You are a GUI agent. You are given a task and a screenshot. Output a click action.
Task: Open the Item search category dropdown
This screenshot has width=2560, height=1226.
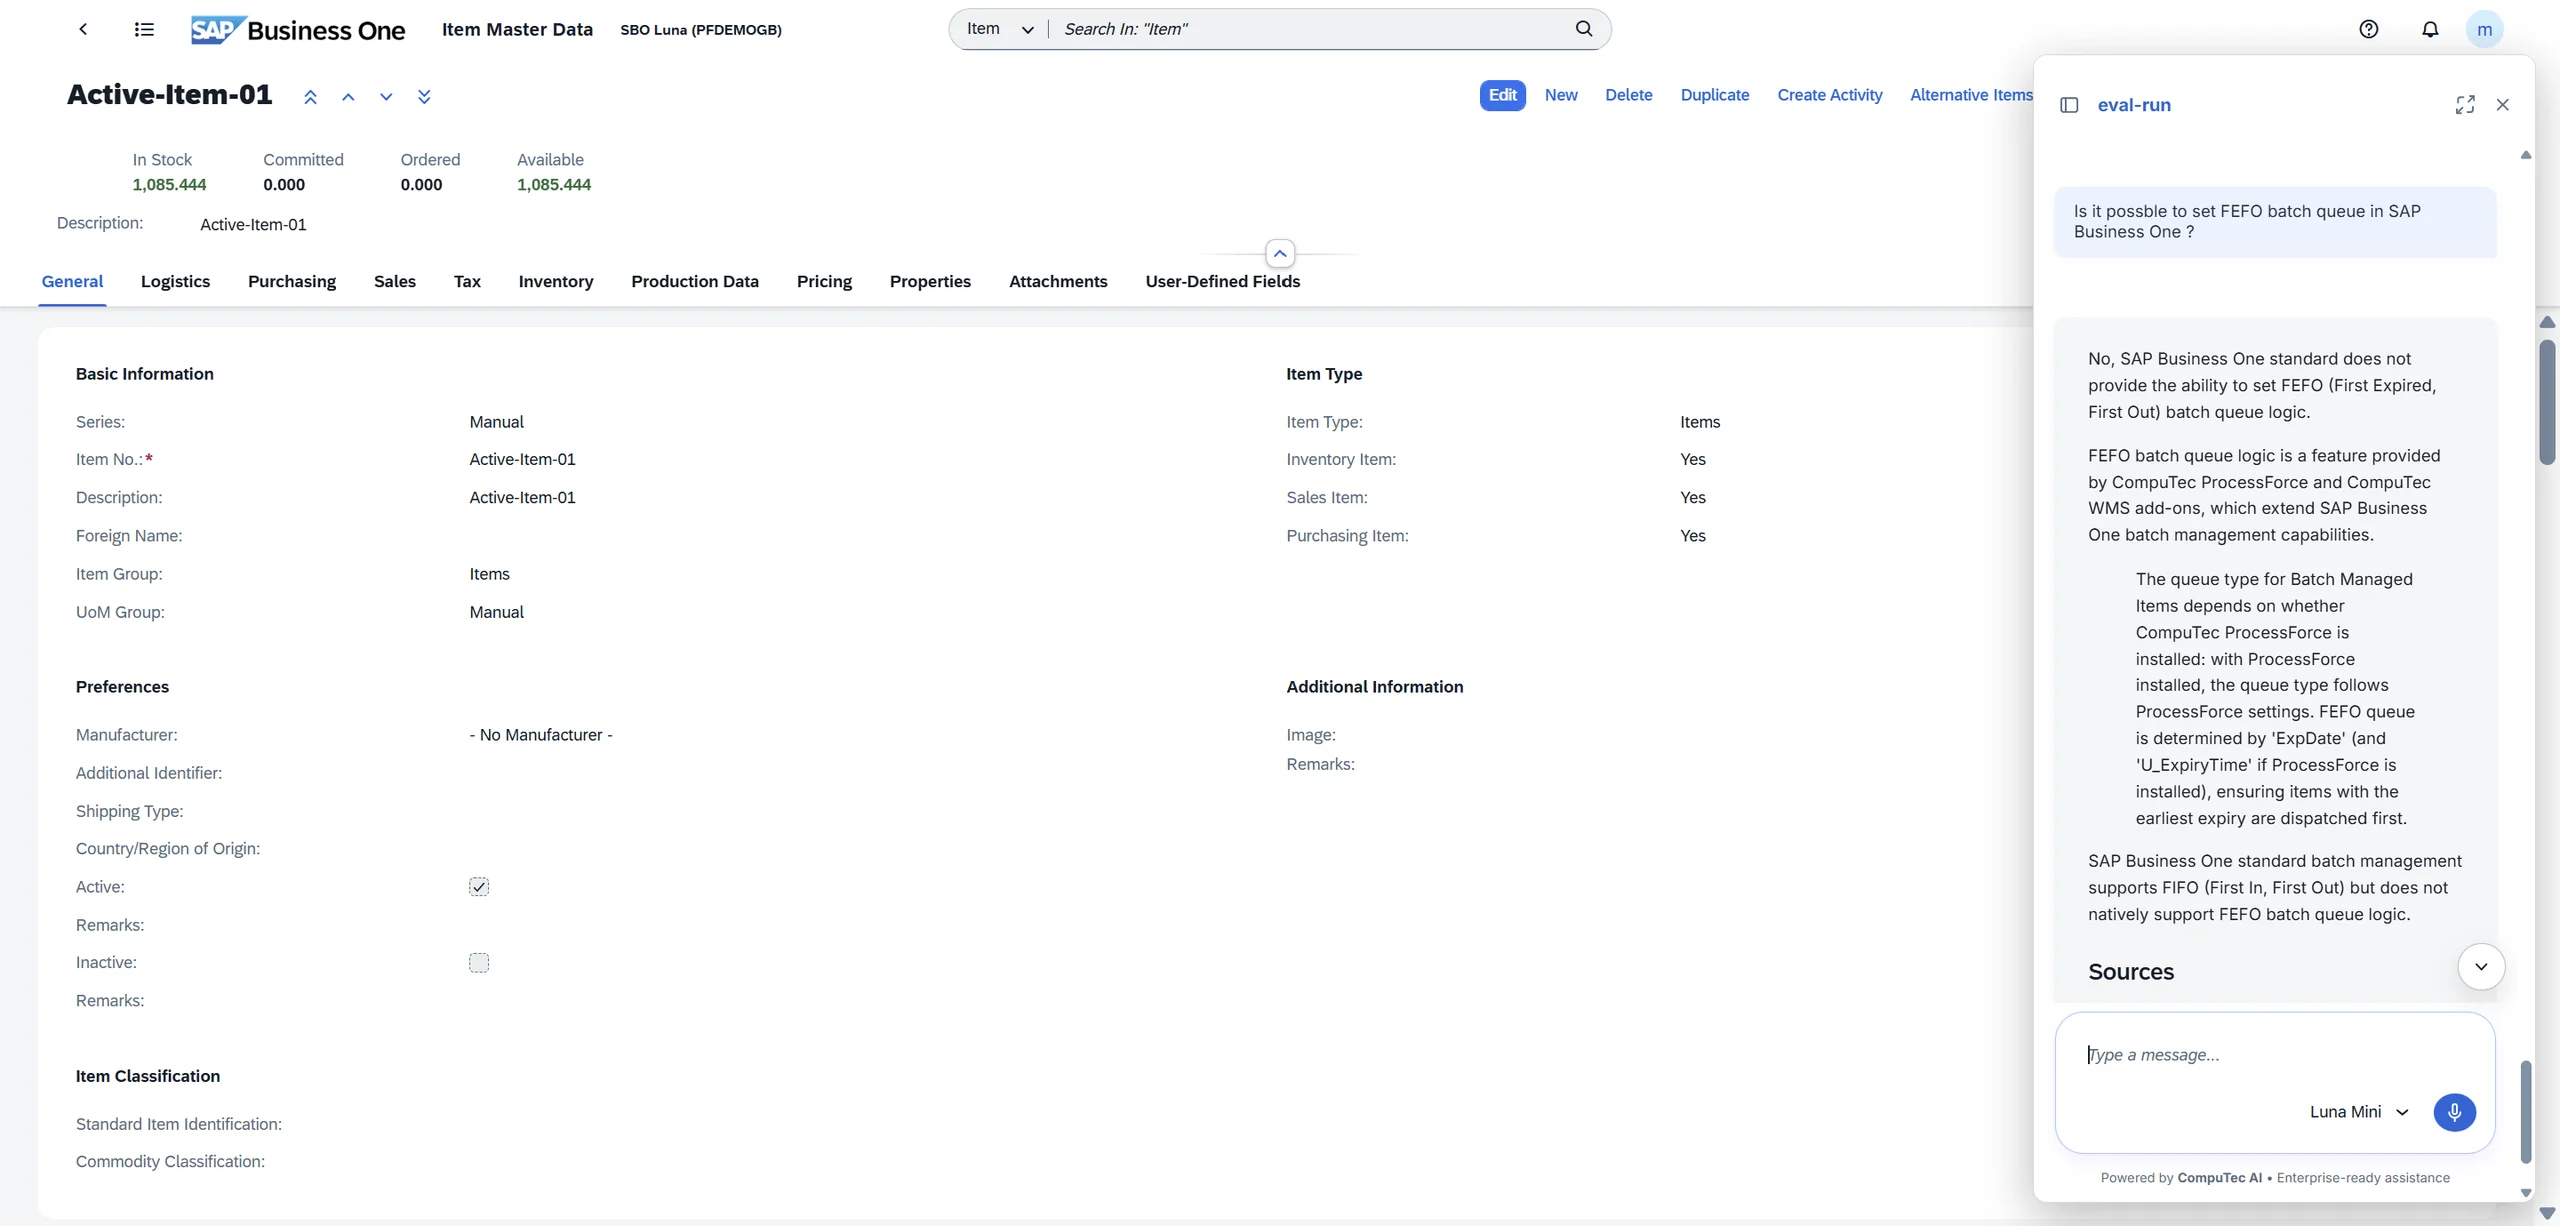point(1000,29)
